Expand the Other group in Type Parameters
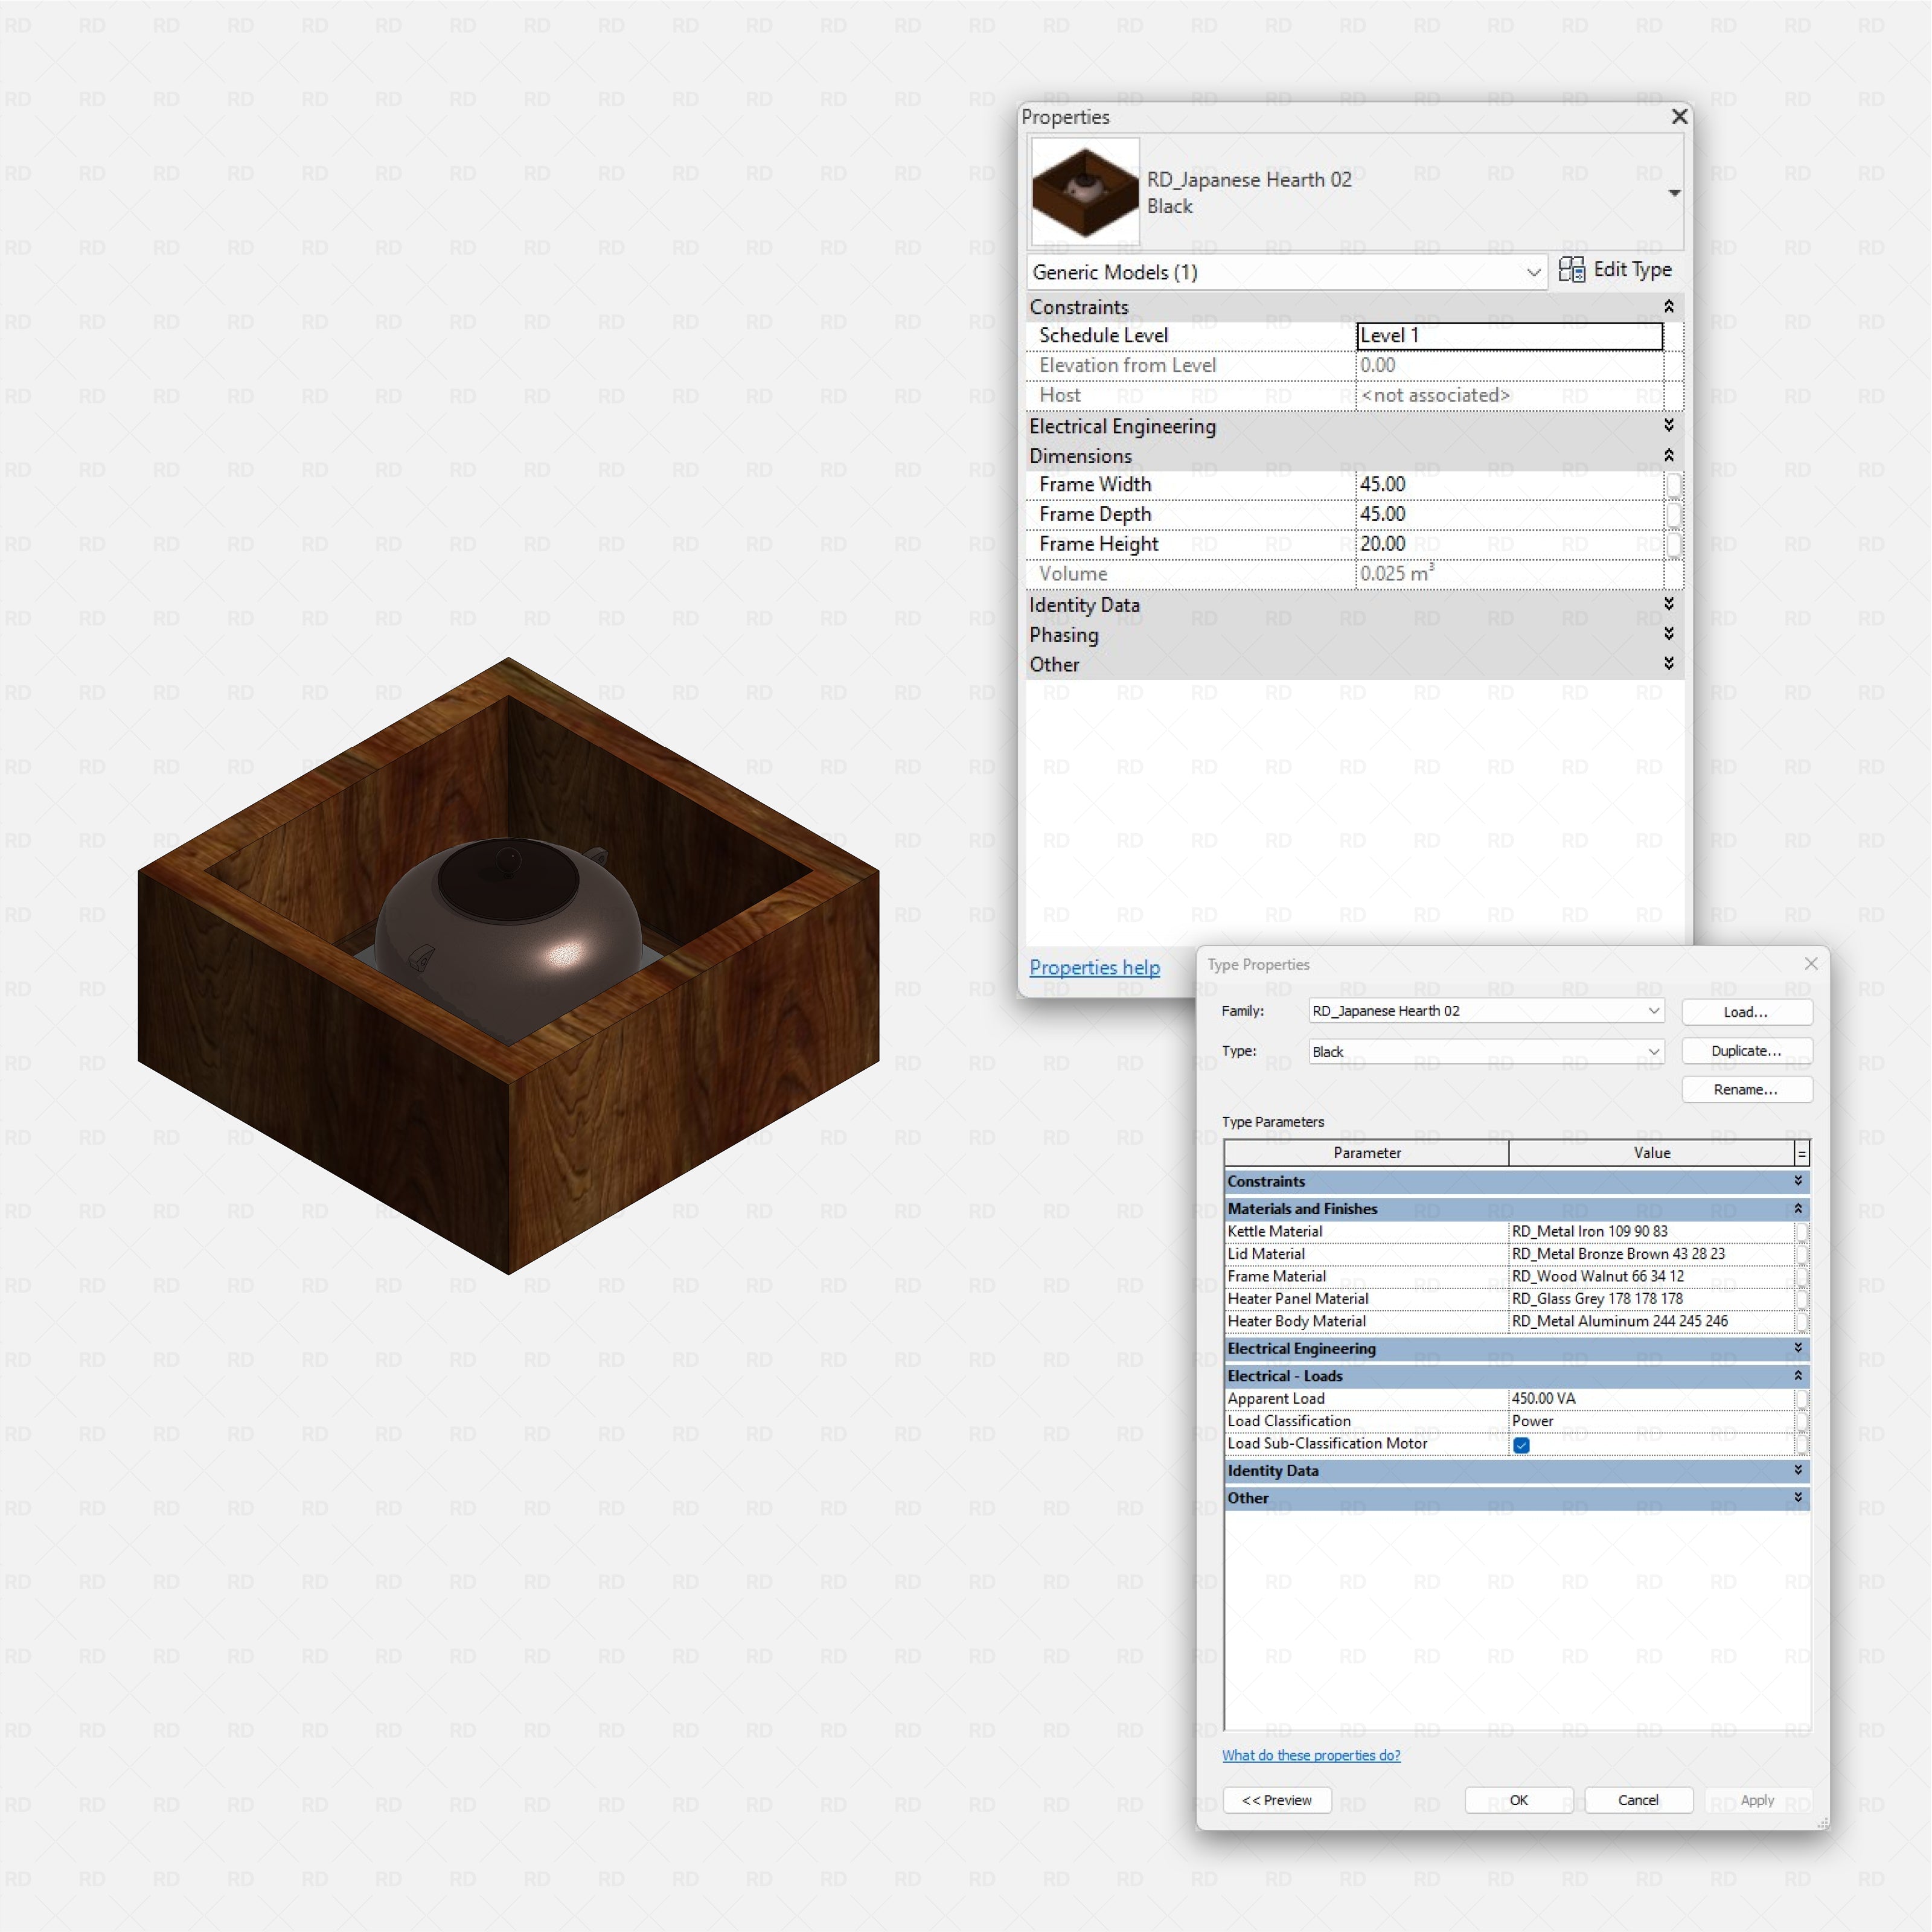 tap(1798, 1498)
